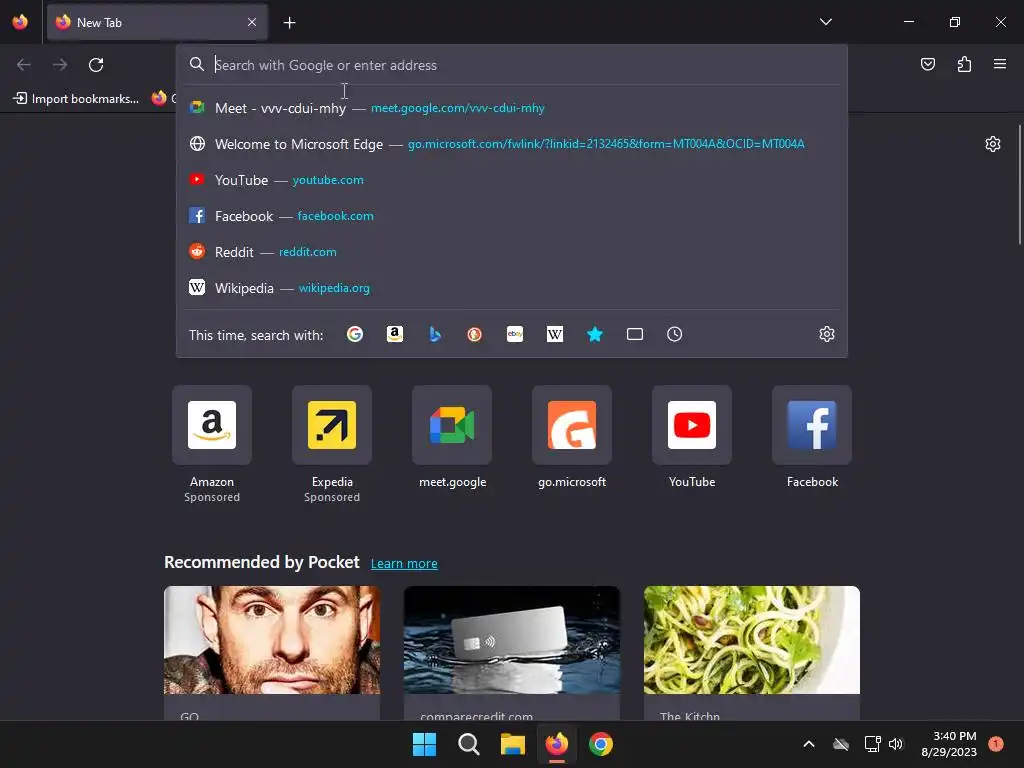Viewport: 1024px width, 768px height.
Task: Choose the Reddit suggestion row
Action: coord(512,251)
